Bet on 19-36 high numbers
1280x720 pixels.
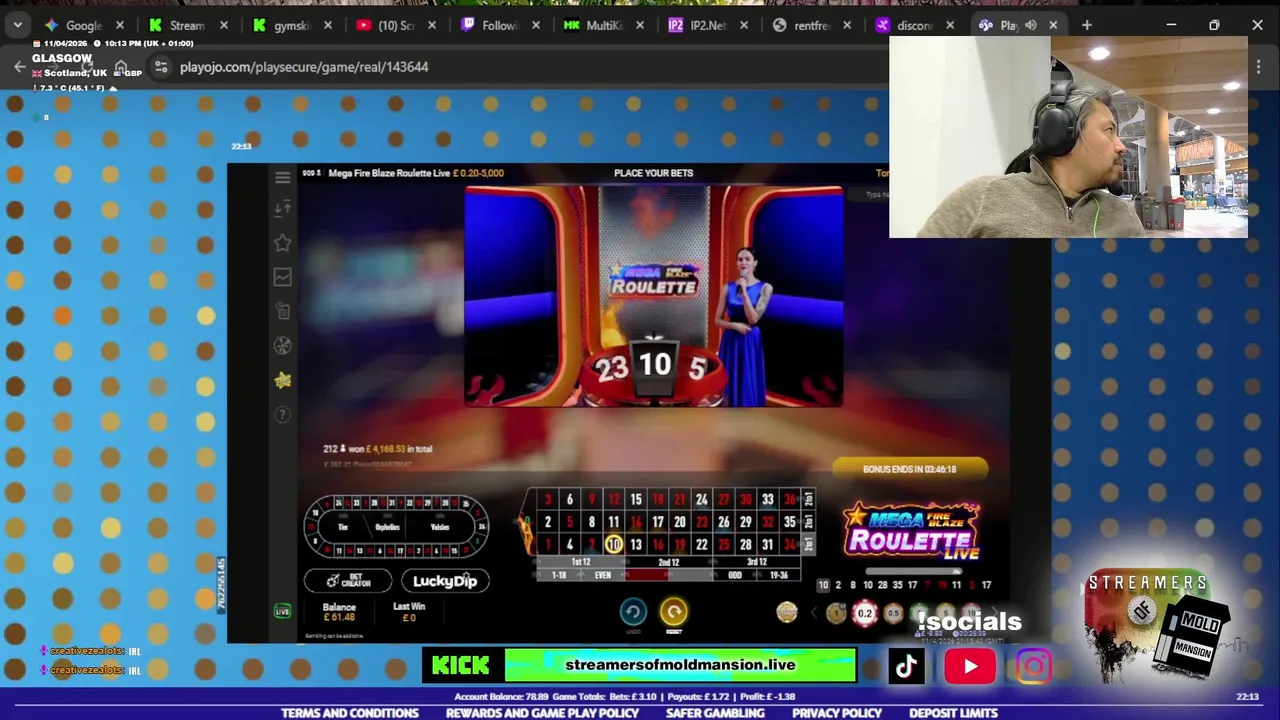click(x=779, y=575)
